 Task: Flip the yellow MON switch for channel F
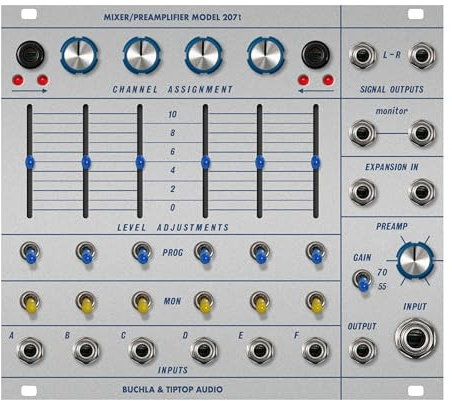(x=316, y=302)
